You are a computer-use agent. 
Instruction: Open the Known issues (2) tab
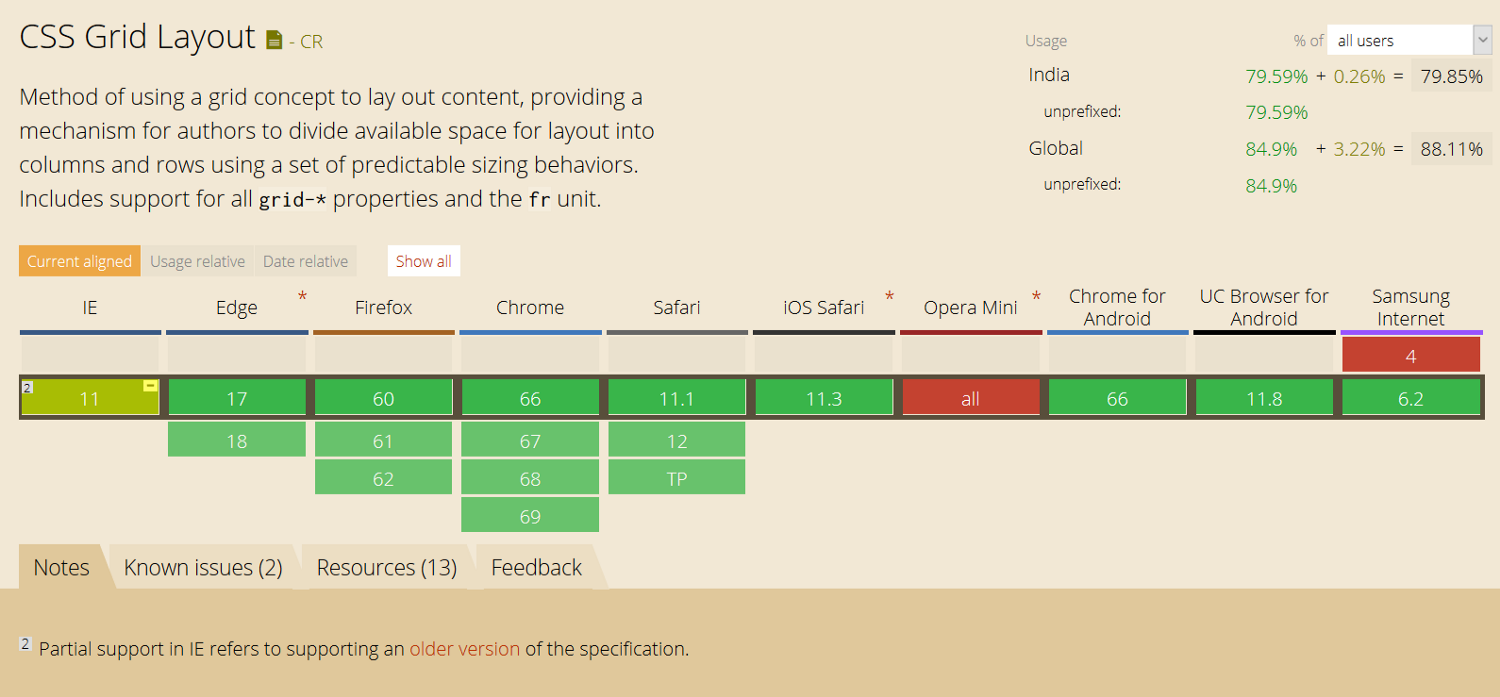(203, 567)
